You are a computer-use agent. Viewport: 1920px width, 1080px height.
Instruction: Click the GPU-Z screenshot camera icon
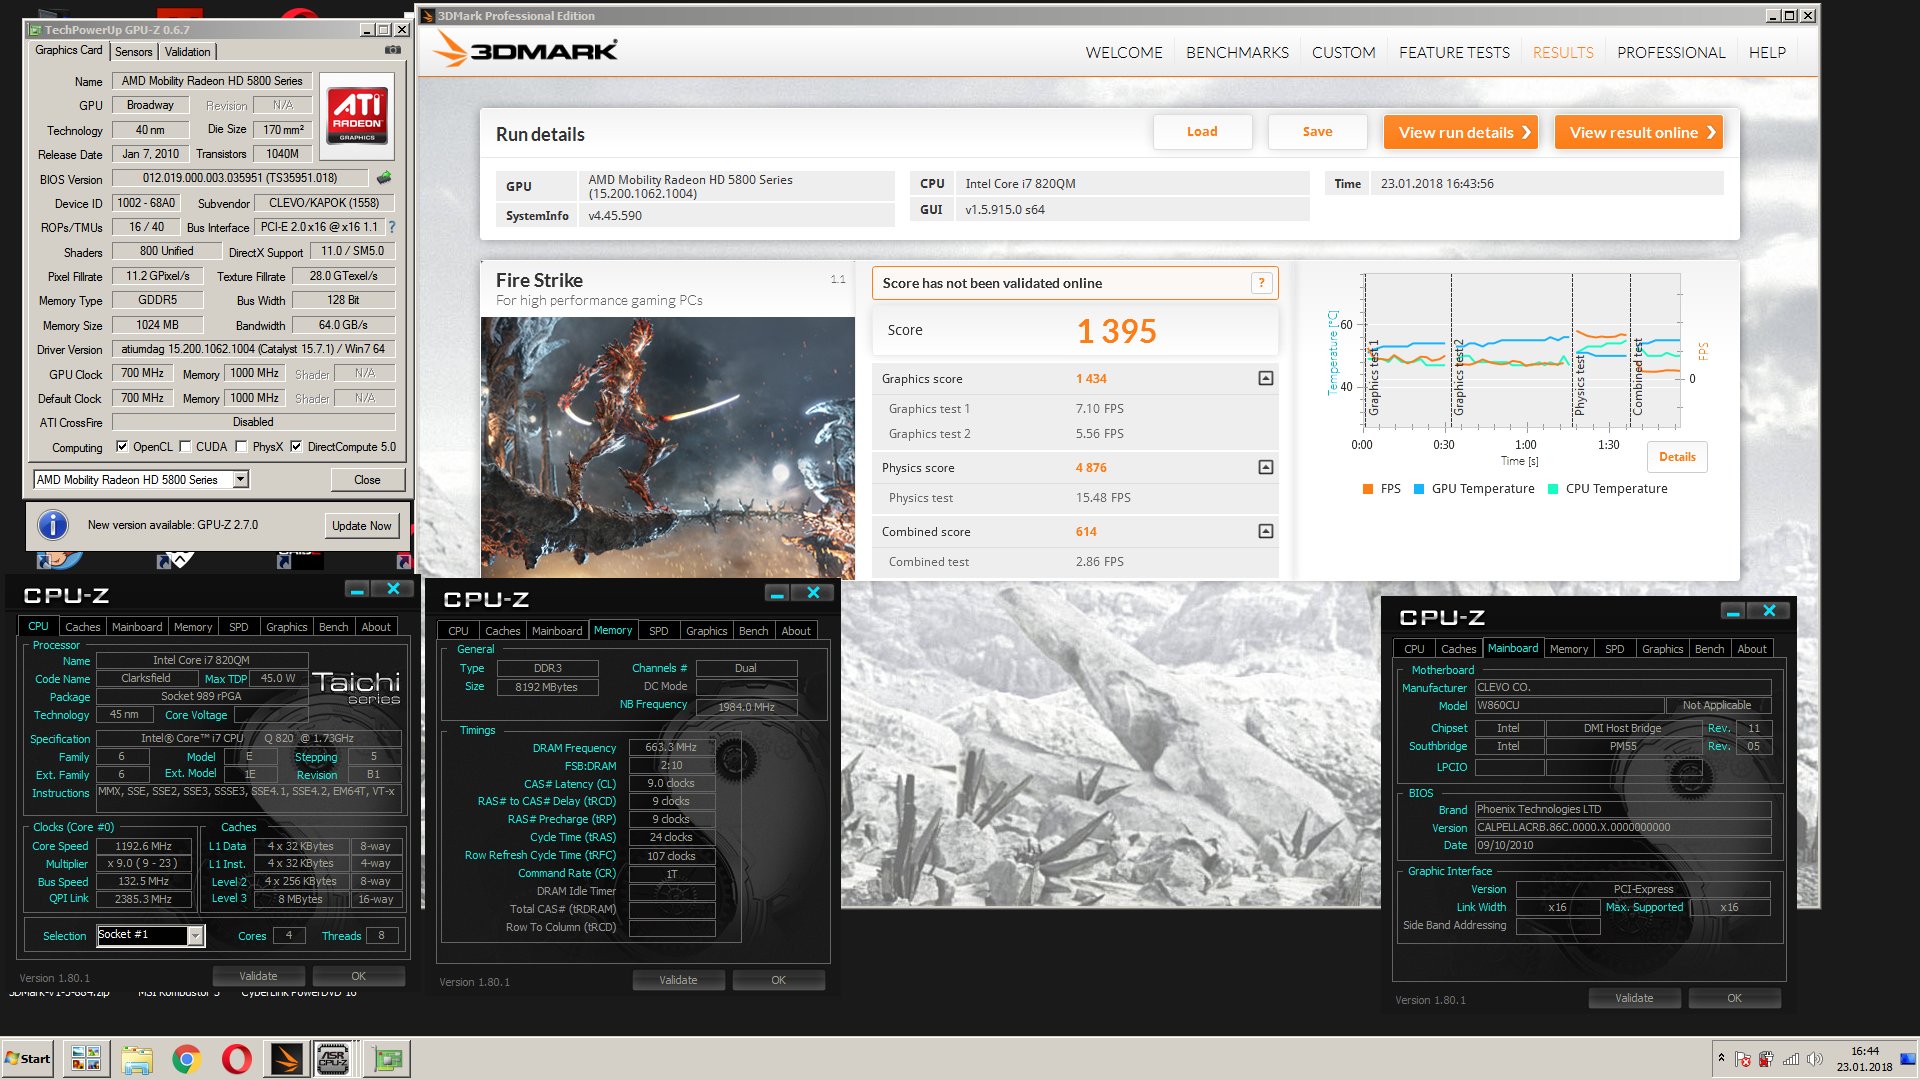coord(393,50)
